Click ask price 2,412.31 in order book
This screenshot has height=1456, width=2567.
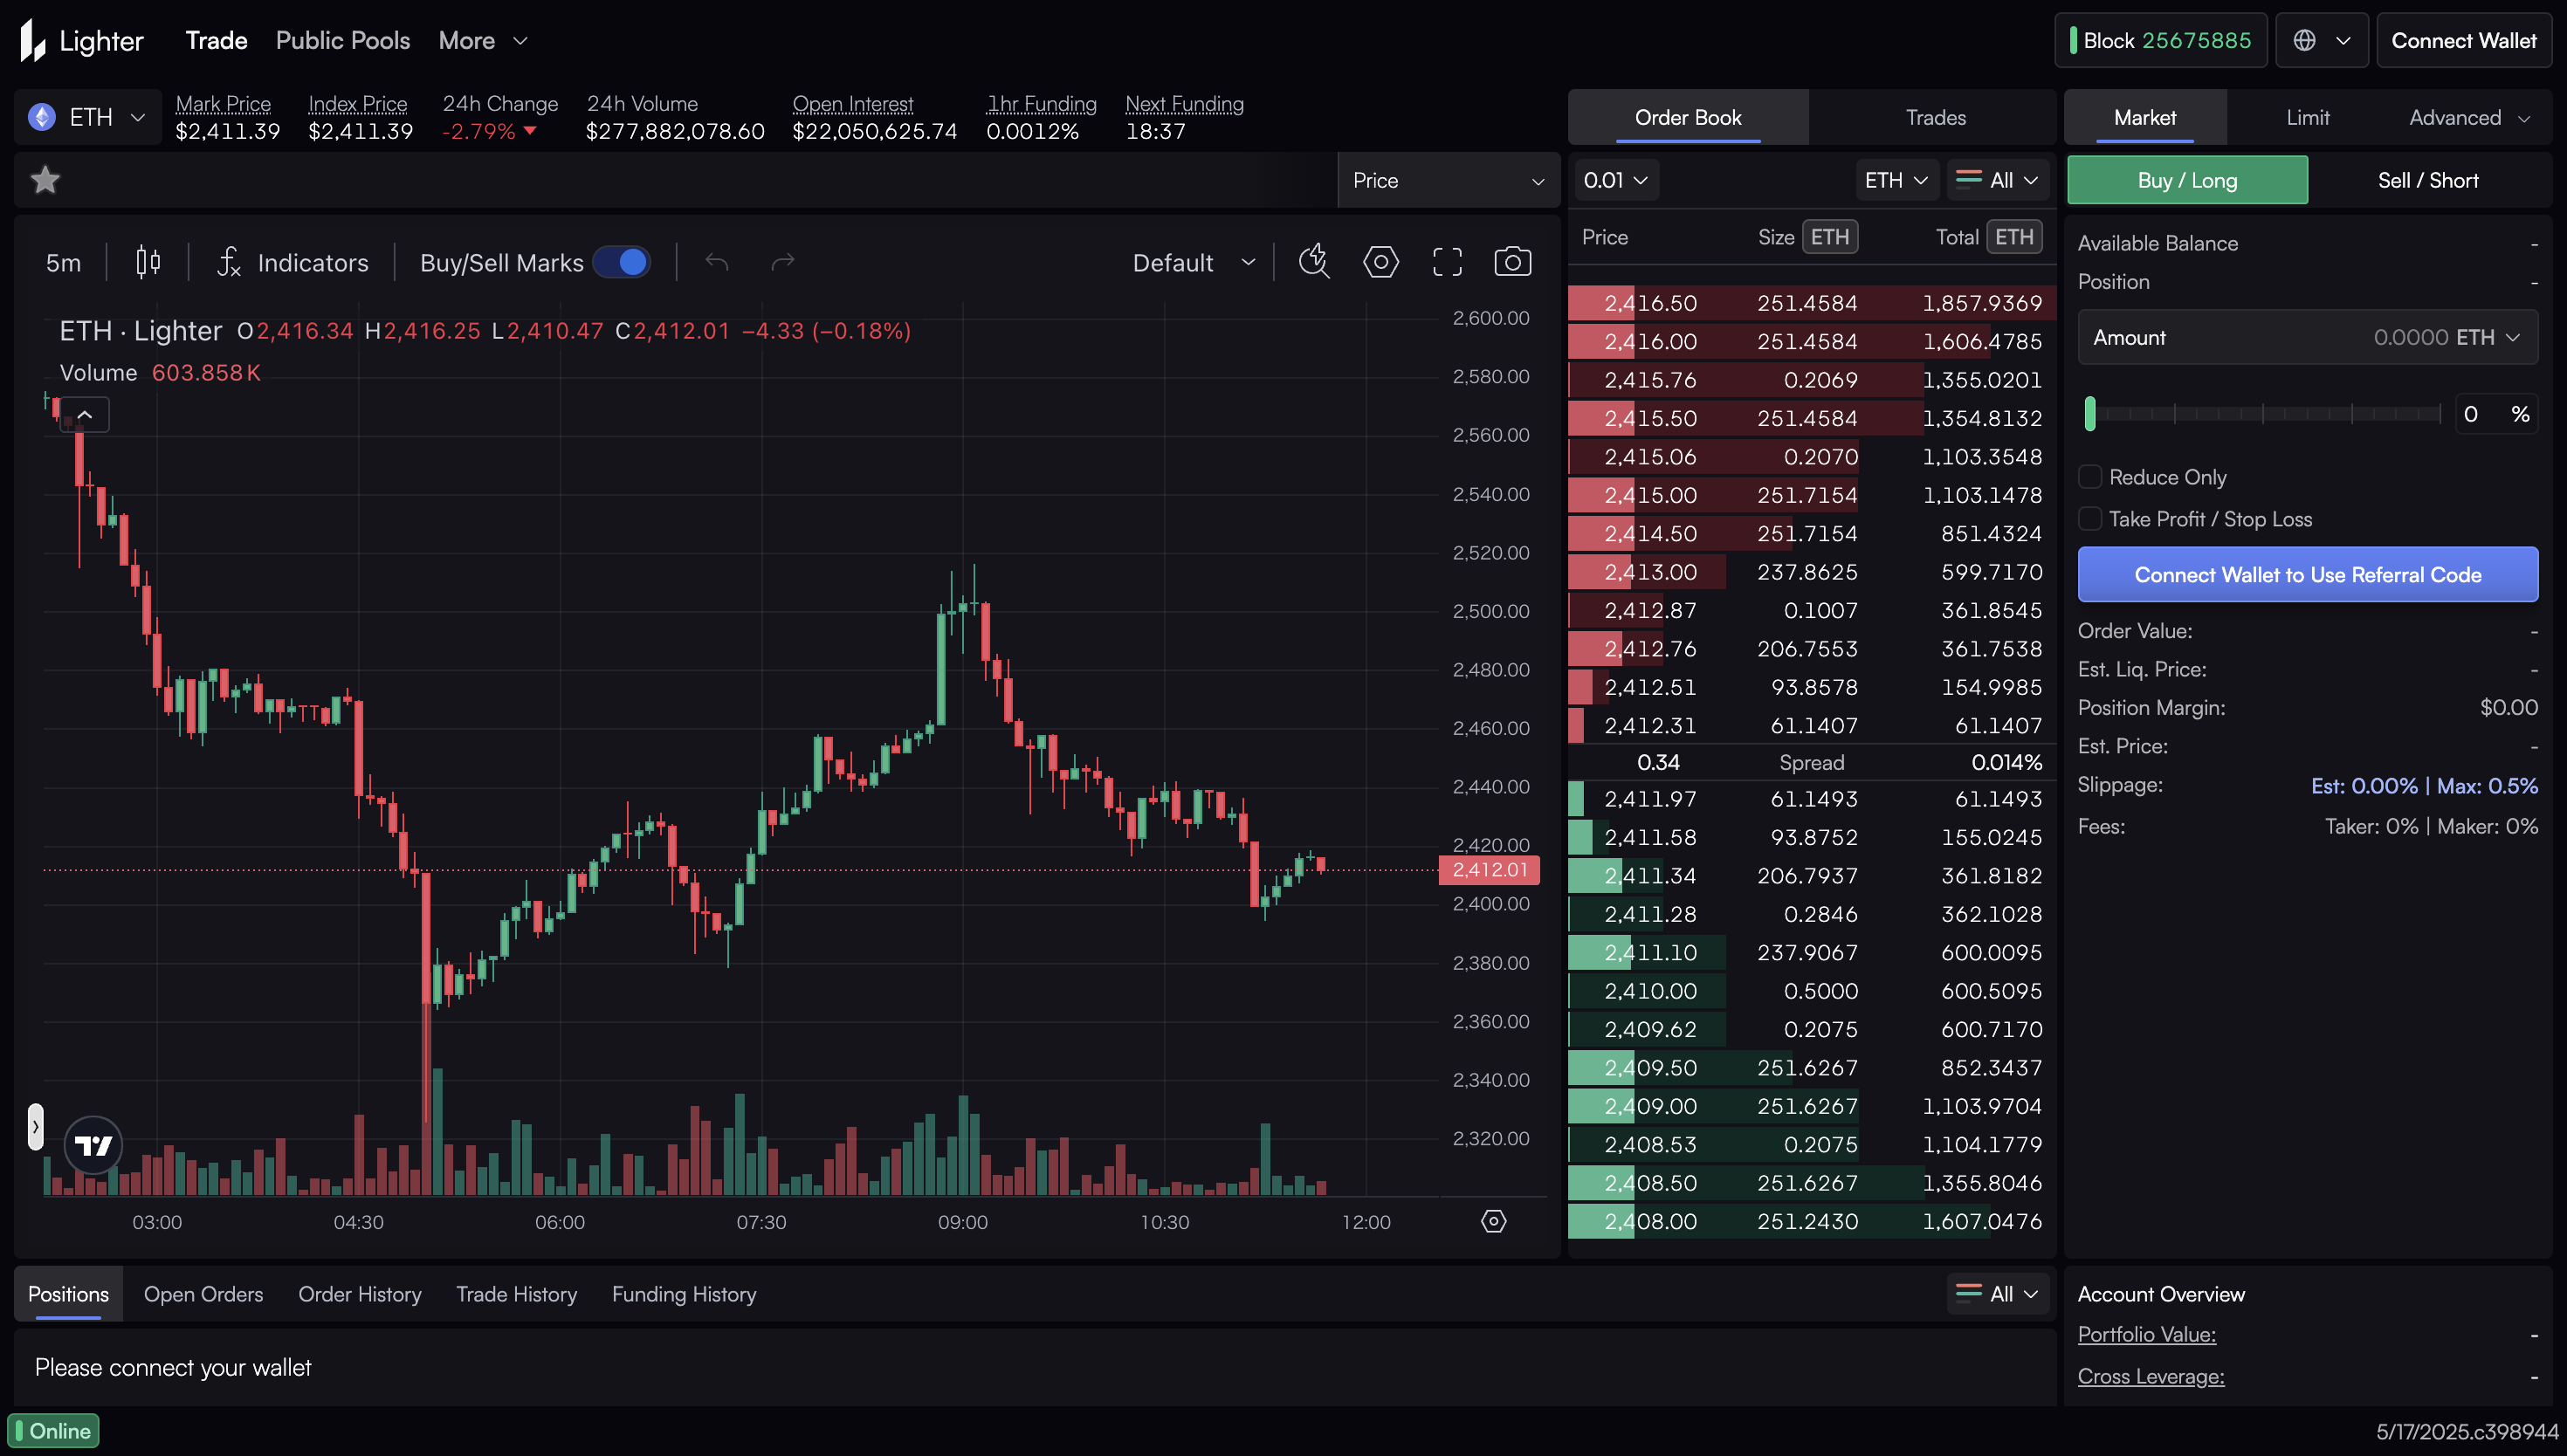[x=1650, y=725]
